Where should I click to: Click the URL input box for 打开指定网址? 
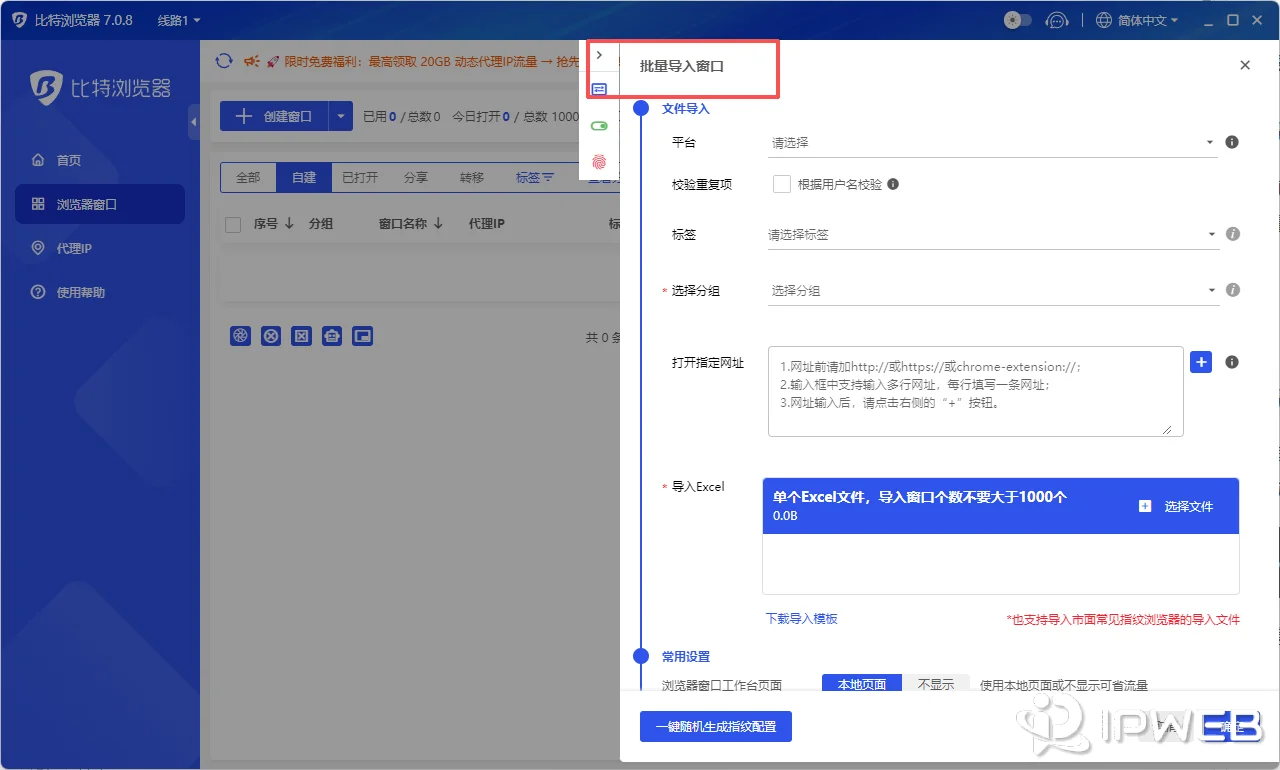coord(975,392)
